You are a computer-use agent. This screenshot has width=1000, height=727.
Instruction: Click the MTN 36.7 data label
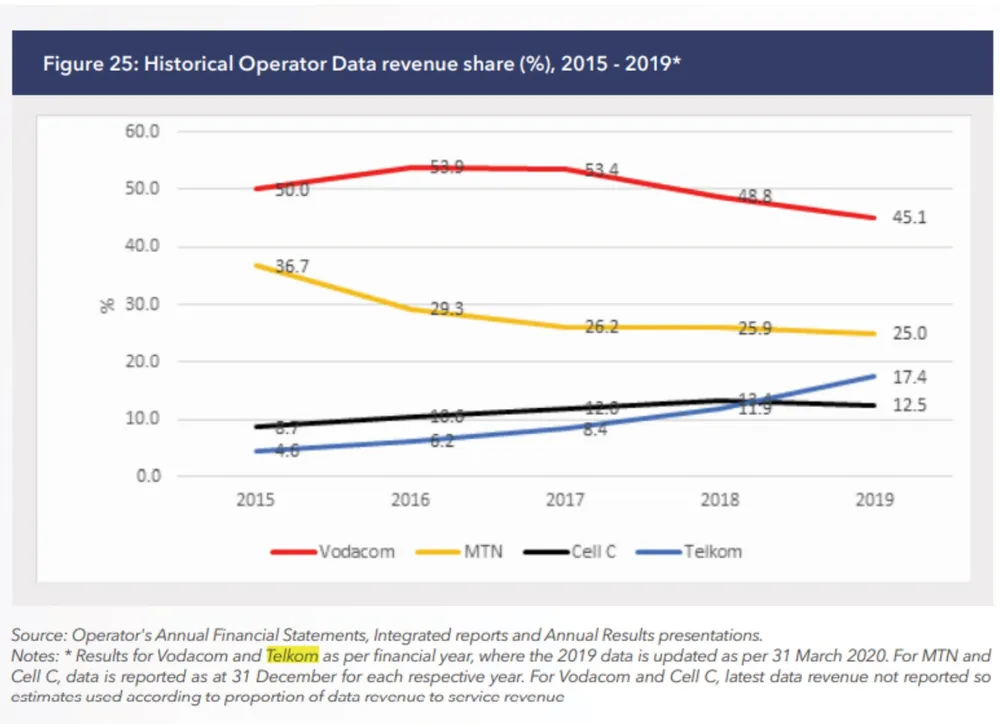(292, 266)
